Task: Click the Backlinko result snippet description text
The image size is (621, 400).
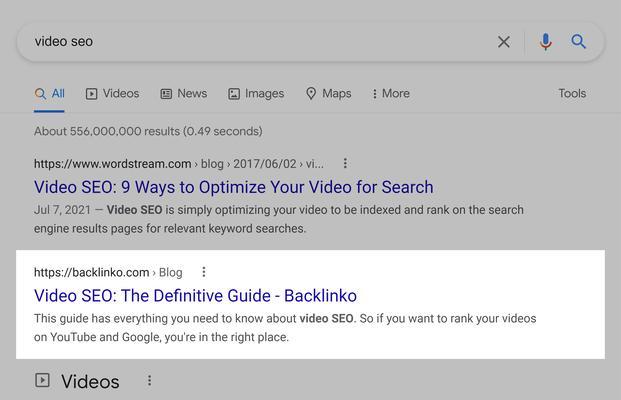Action: click(x=285, y=328)
